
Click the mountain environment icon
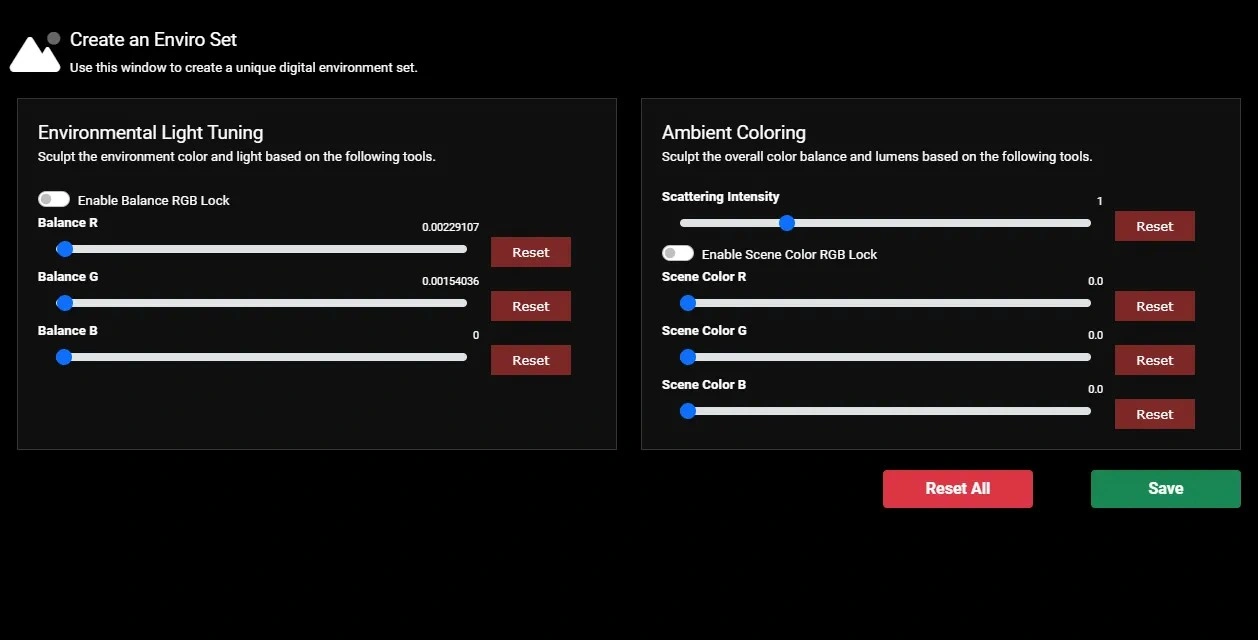(x=35, y=52)
